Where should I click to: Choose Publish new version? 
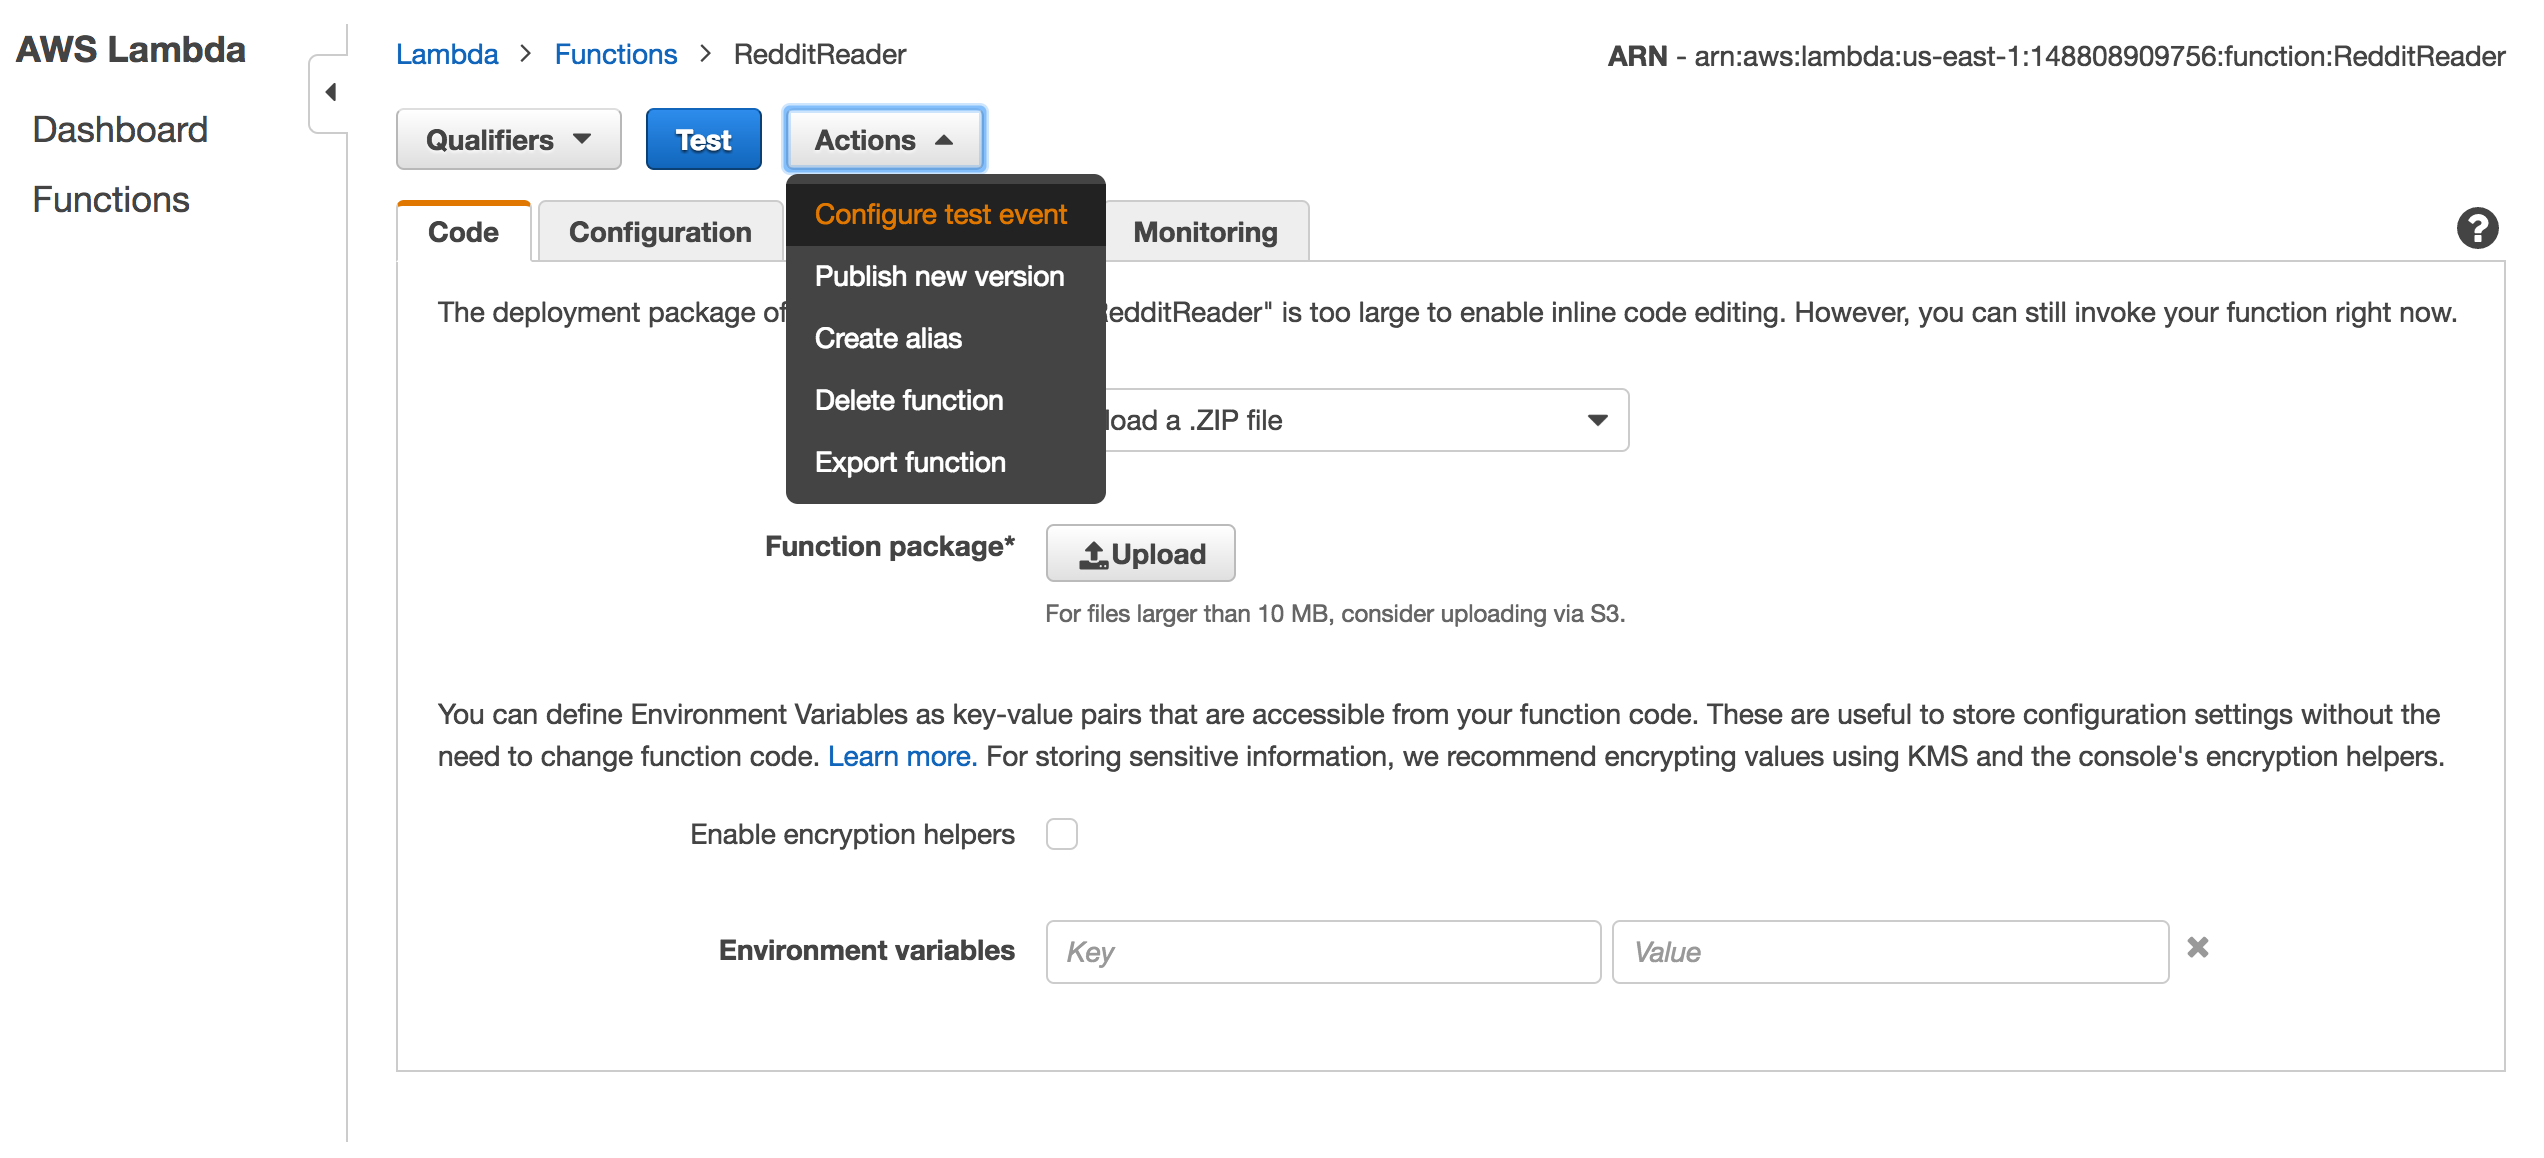(x=945, y=277)
